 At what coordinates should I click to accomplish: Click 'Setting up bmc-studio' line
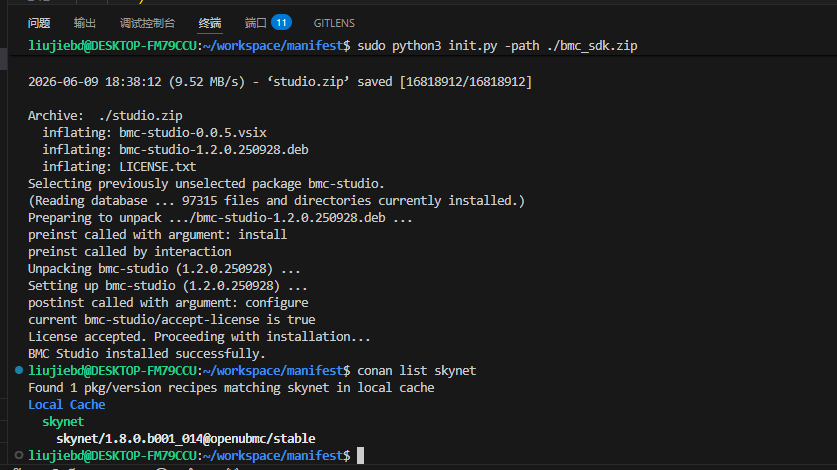(x=168, y=286)
